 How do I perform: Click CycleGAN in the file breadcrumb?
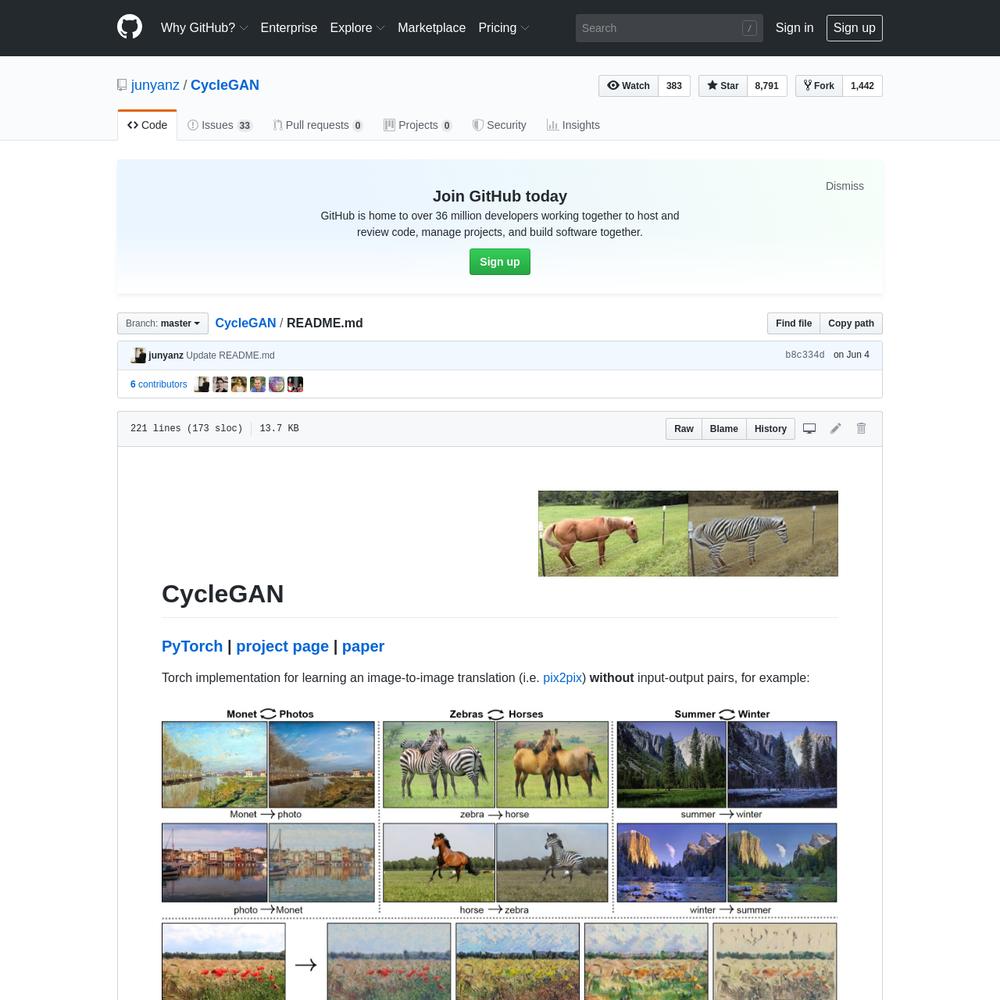(x=246, y=323)
